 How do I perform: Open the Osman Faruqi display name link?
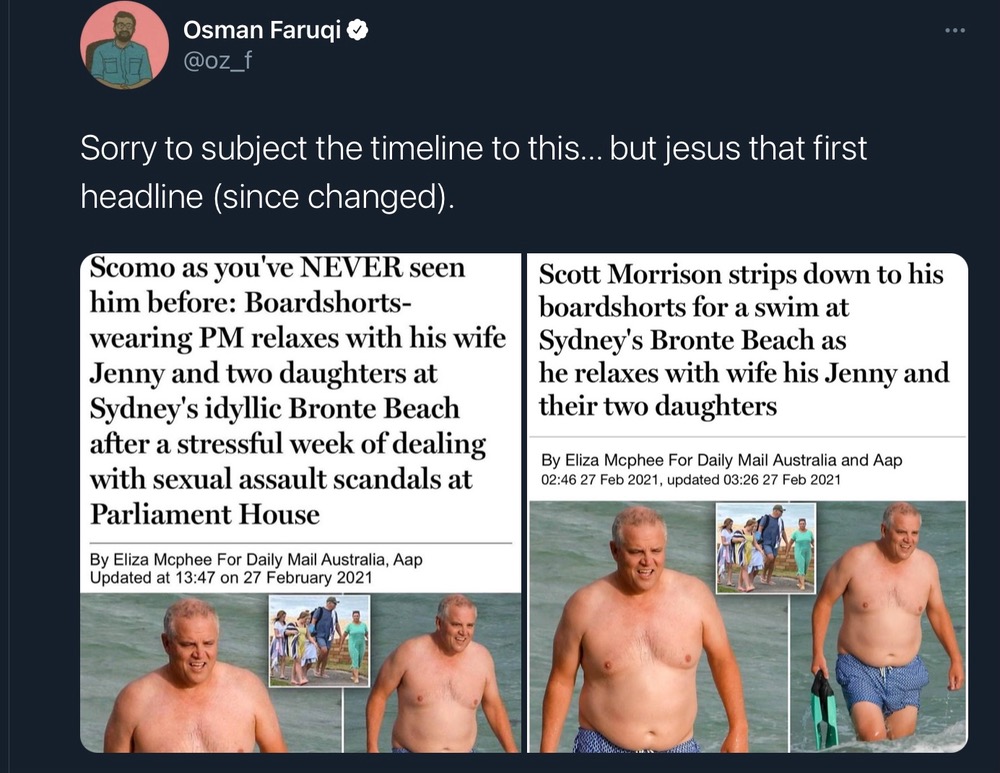pyautogui.click(x=262, y=32)
